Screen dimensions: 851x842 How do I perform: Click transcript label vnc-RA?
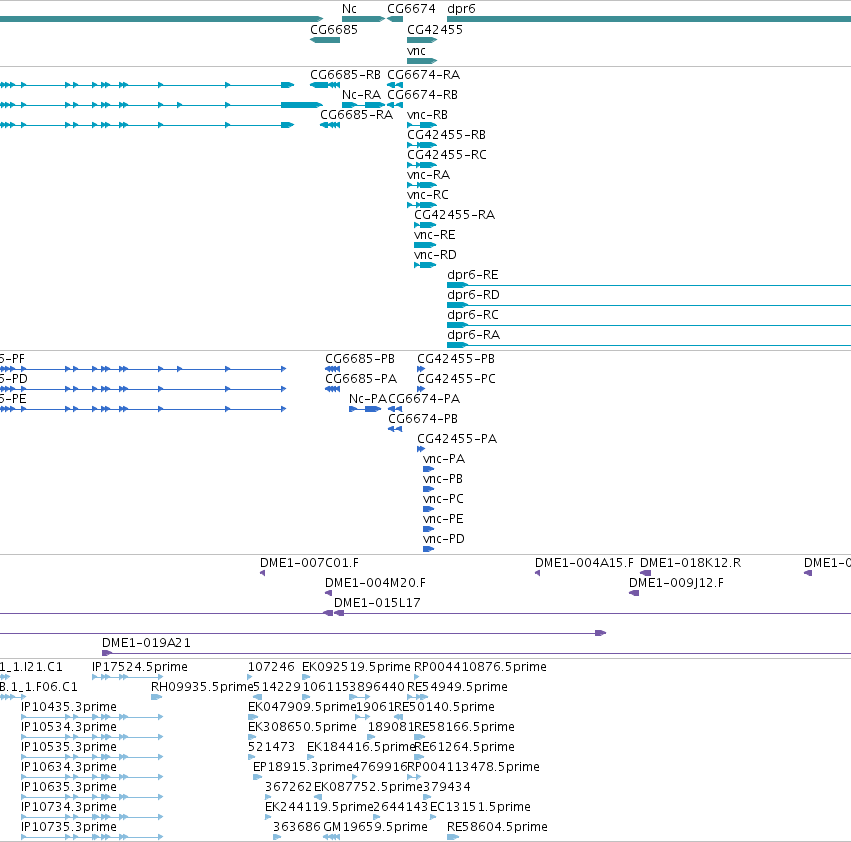[x=428, y=175]
